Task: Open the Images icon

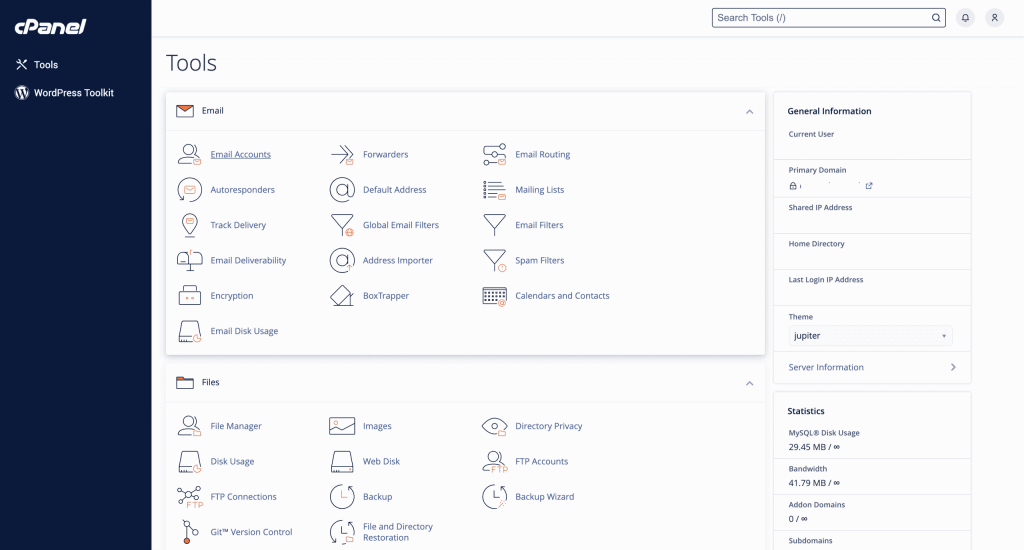Action: tap(342, 426)
